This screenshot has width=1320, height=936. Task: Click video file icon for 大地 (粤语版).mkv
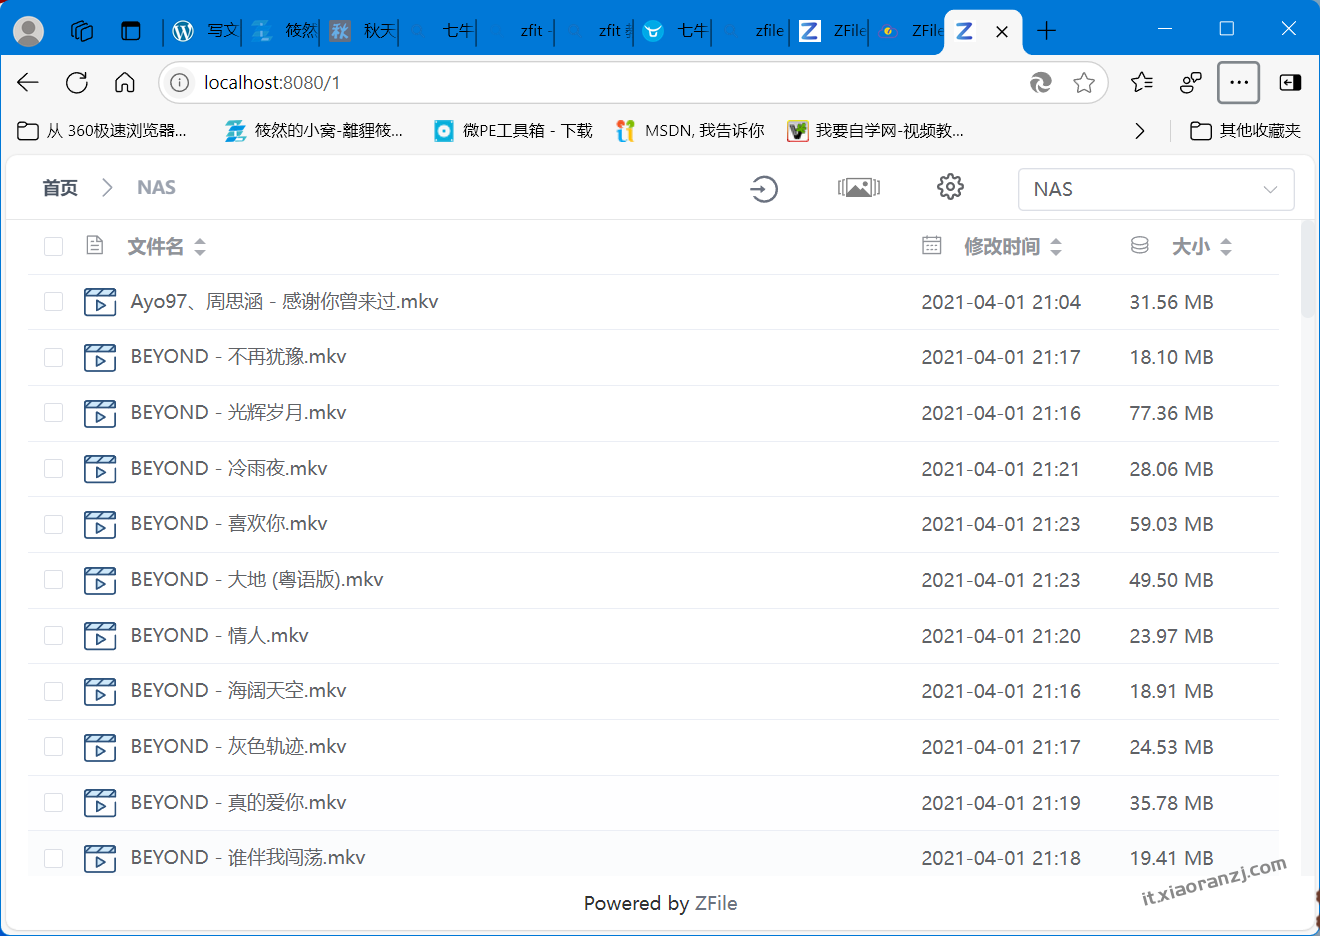tap(99, 580)
